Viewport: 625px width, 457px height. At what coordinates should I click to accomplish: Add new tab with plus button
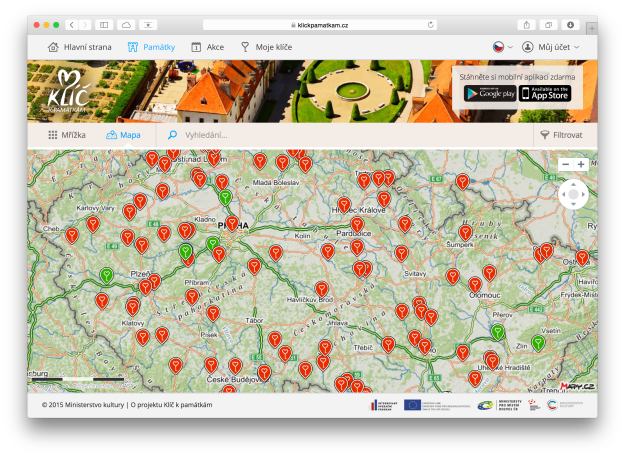pyautogui.click(x=592, y=29)
